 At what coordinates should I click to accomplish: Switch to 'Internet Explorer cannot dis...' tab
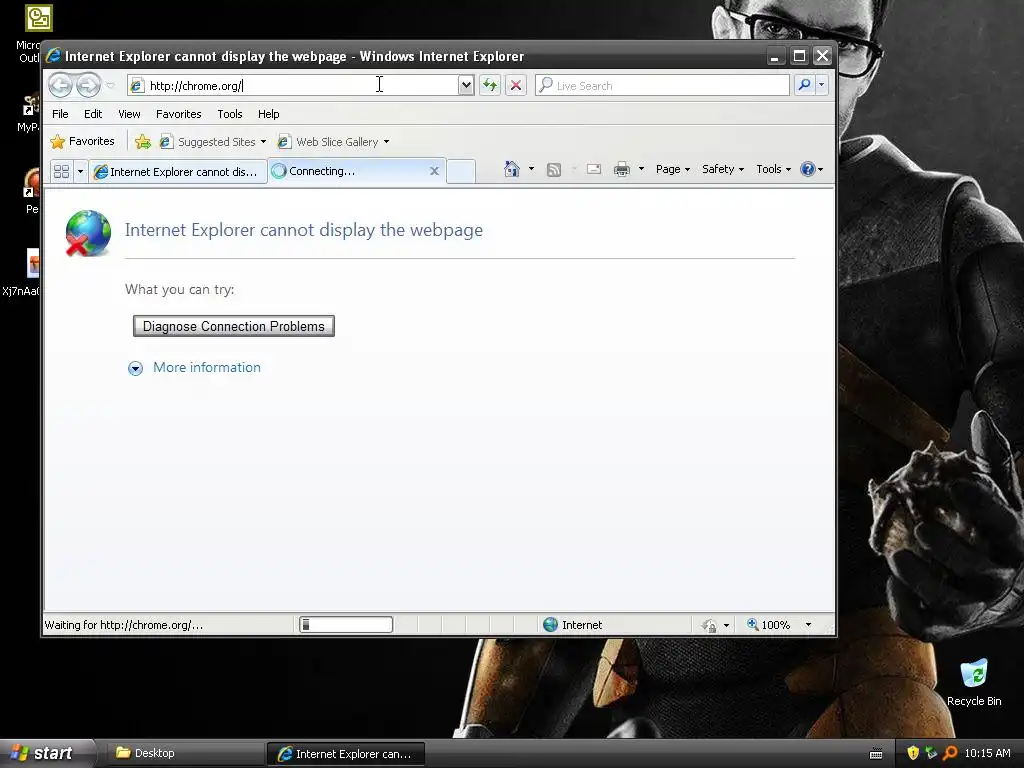(178, 171)
